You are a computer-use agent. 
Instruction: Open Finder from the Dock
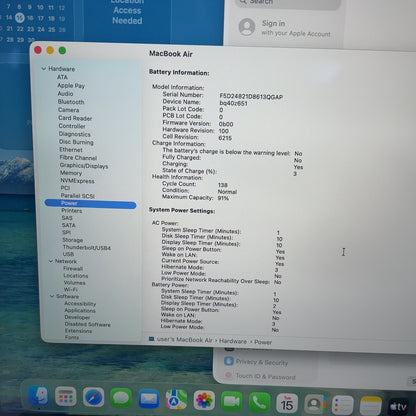point(38,396)
